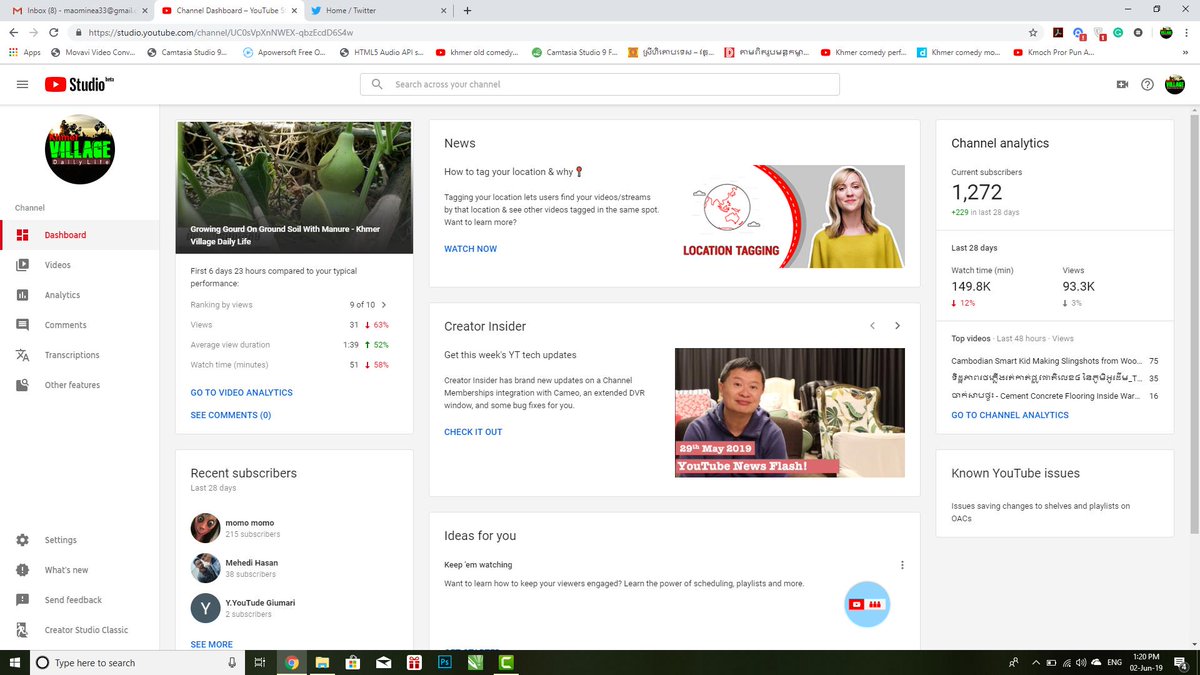Go to previous Creator Insider item
Image resolution: width=1200 pixels, height=675 pixels.
coord(872,326)
